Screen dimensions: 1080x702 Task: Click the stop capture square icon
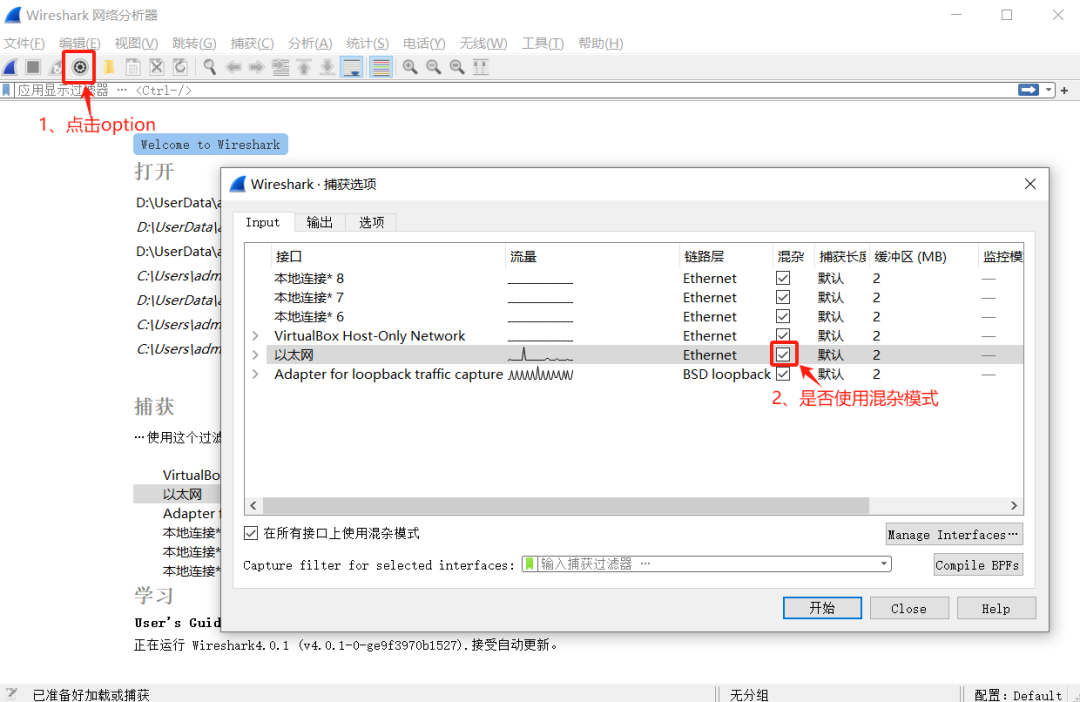coord(32,67)
